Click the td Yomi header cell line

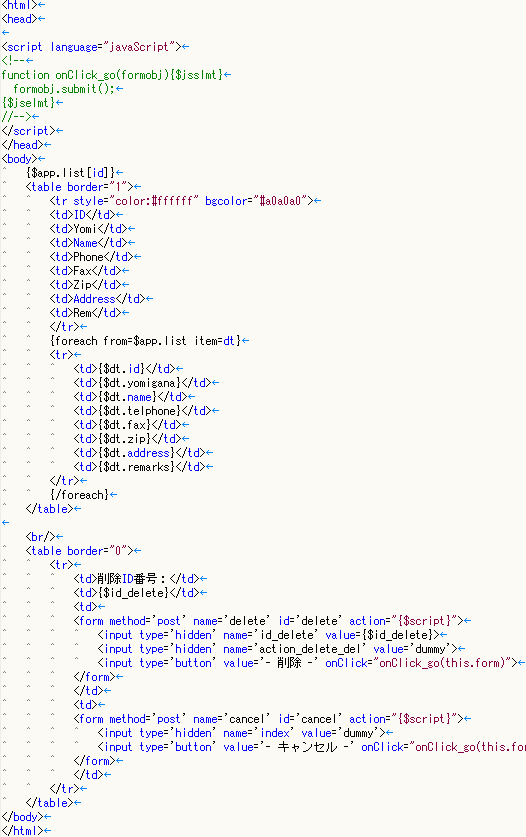(88, 229)
